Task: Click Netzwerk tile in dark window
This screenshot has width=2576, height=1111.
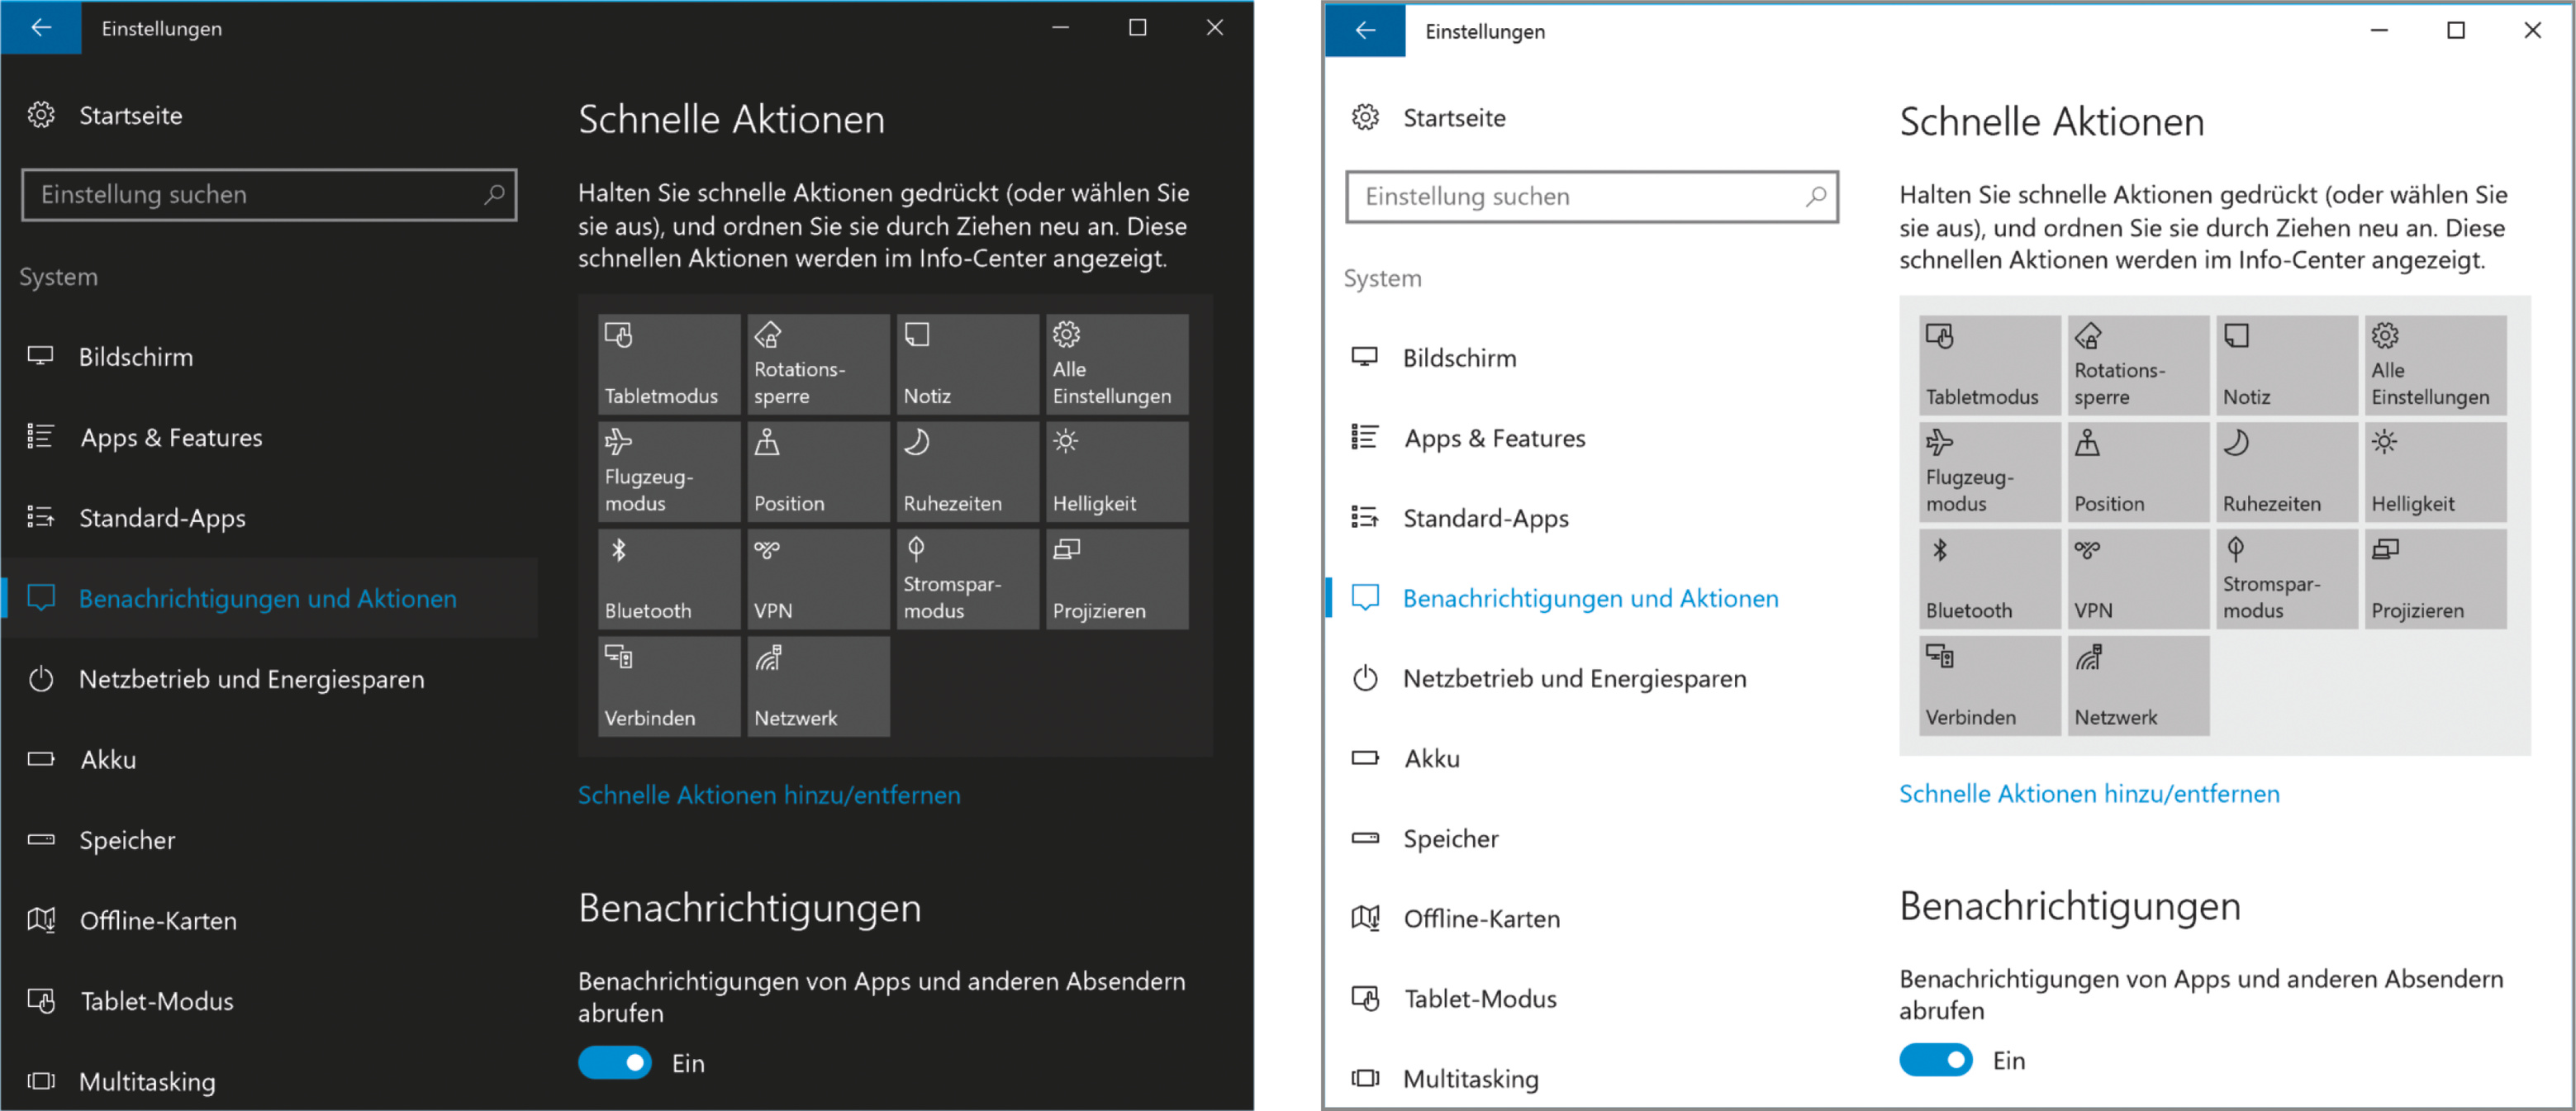Action: (818, 686)
